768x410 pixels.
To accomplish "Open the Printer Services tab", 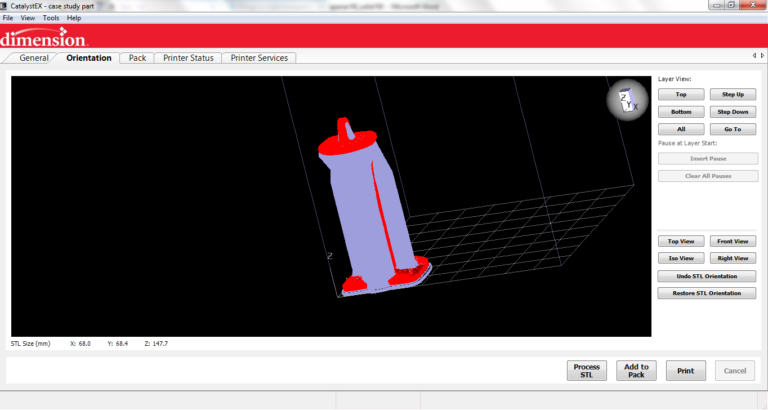I will click(x=259, y=58).
